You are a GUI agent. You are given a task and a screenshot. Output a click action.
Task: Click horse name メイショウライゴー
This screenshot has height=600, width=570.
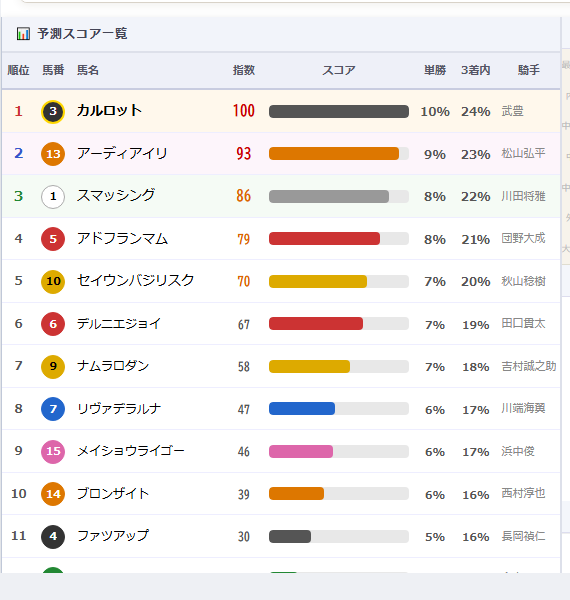coord(131,451)
